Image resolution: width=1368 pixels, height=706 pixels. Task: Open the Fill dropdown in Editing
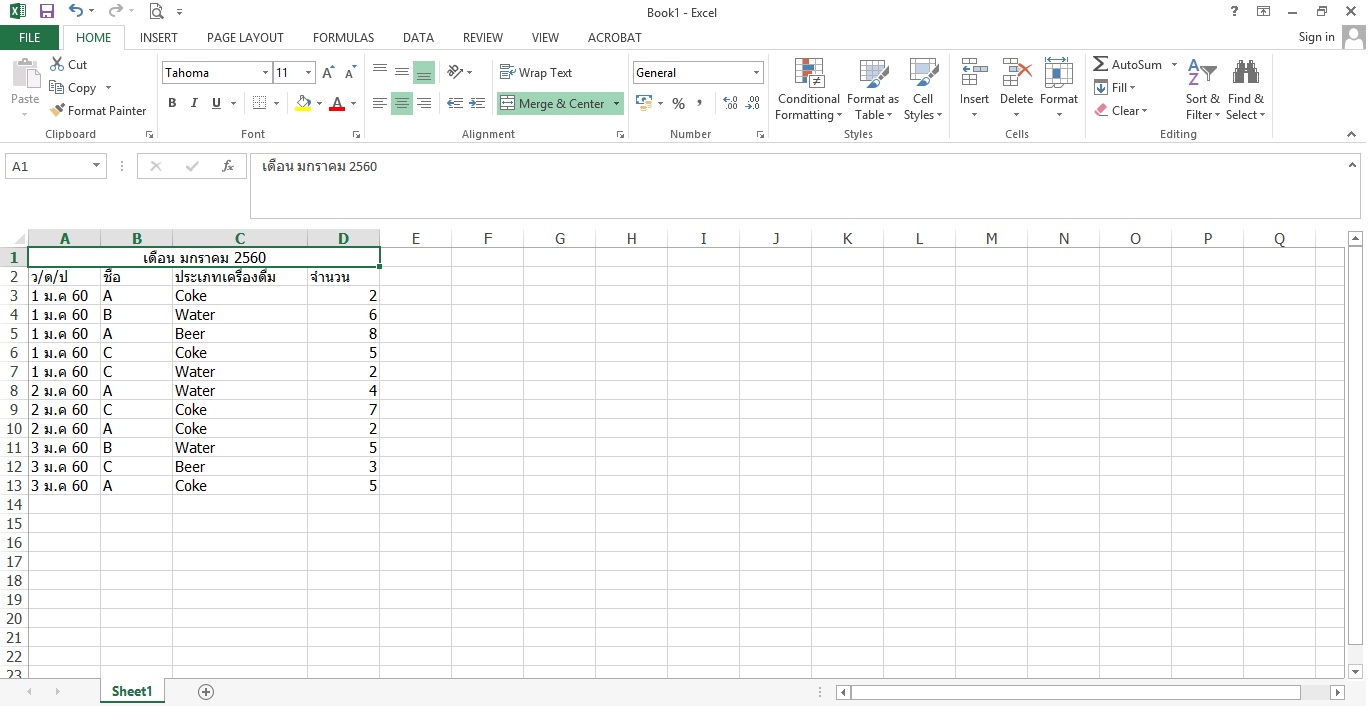(x=1115, y=88)
